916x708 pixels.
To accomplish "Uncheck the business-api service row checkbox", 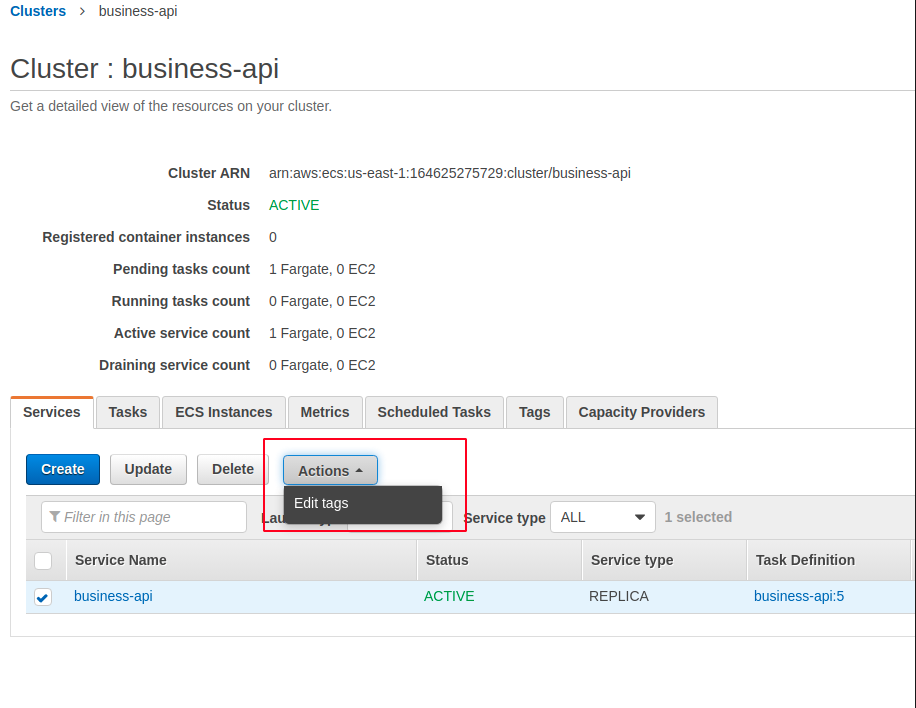I will [43, 597].
